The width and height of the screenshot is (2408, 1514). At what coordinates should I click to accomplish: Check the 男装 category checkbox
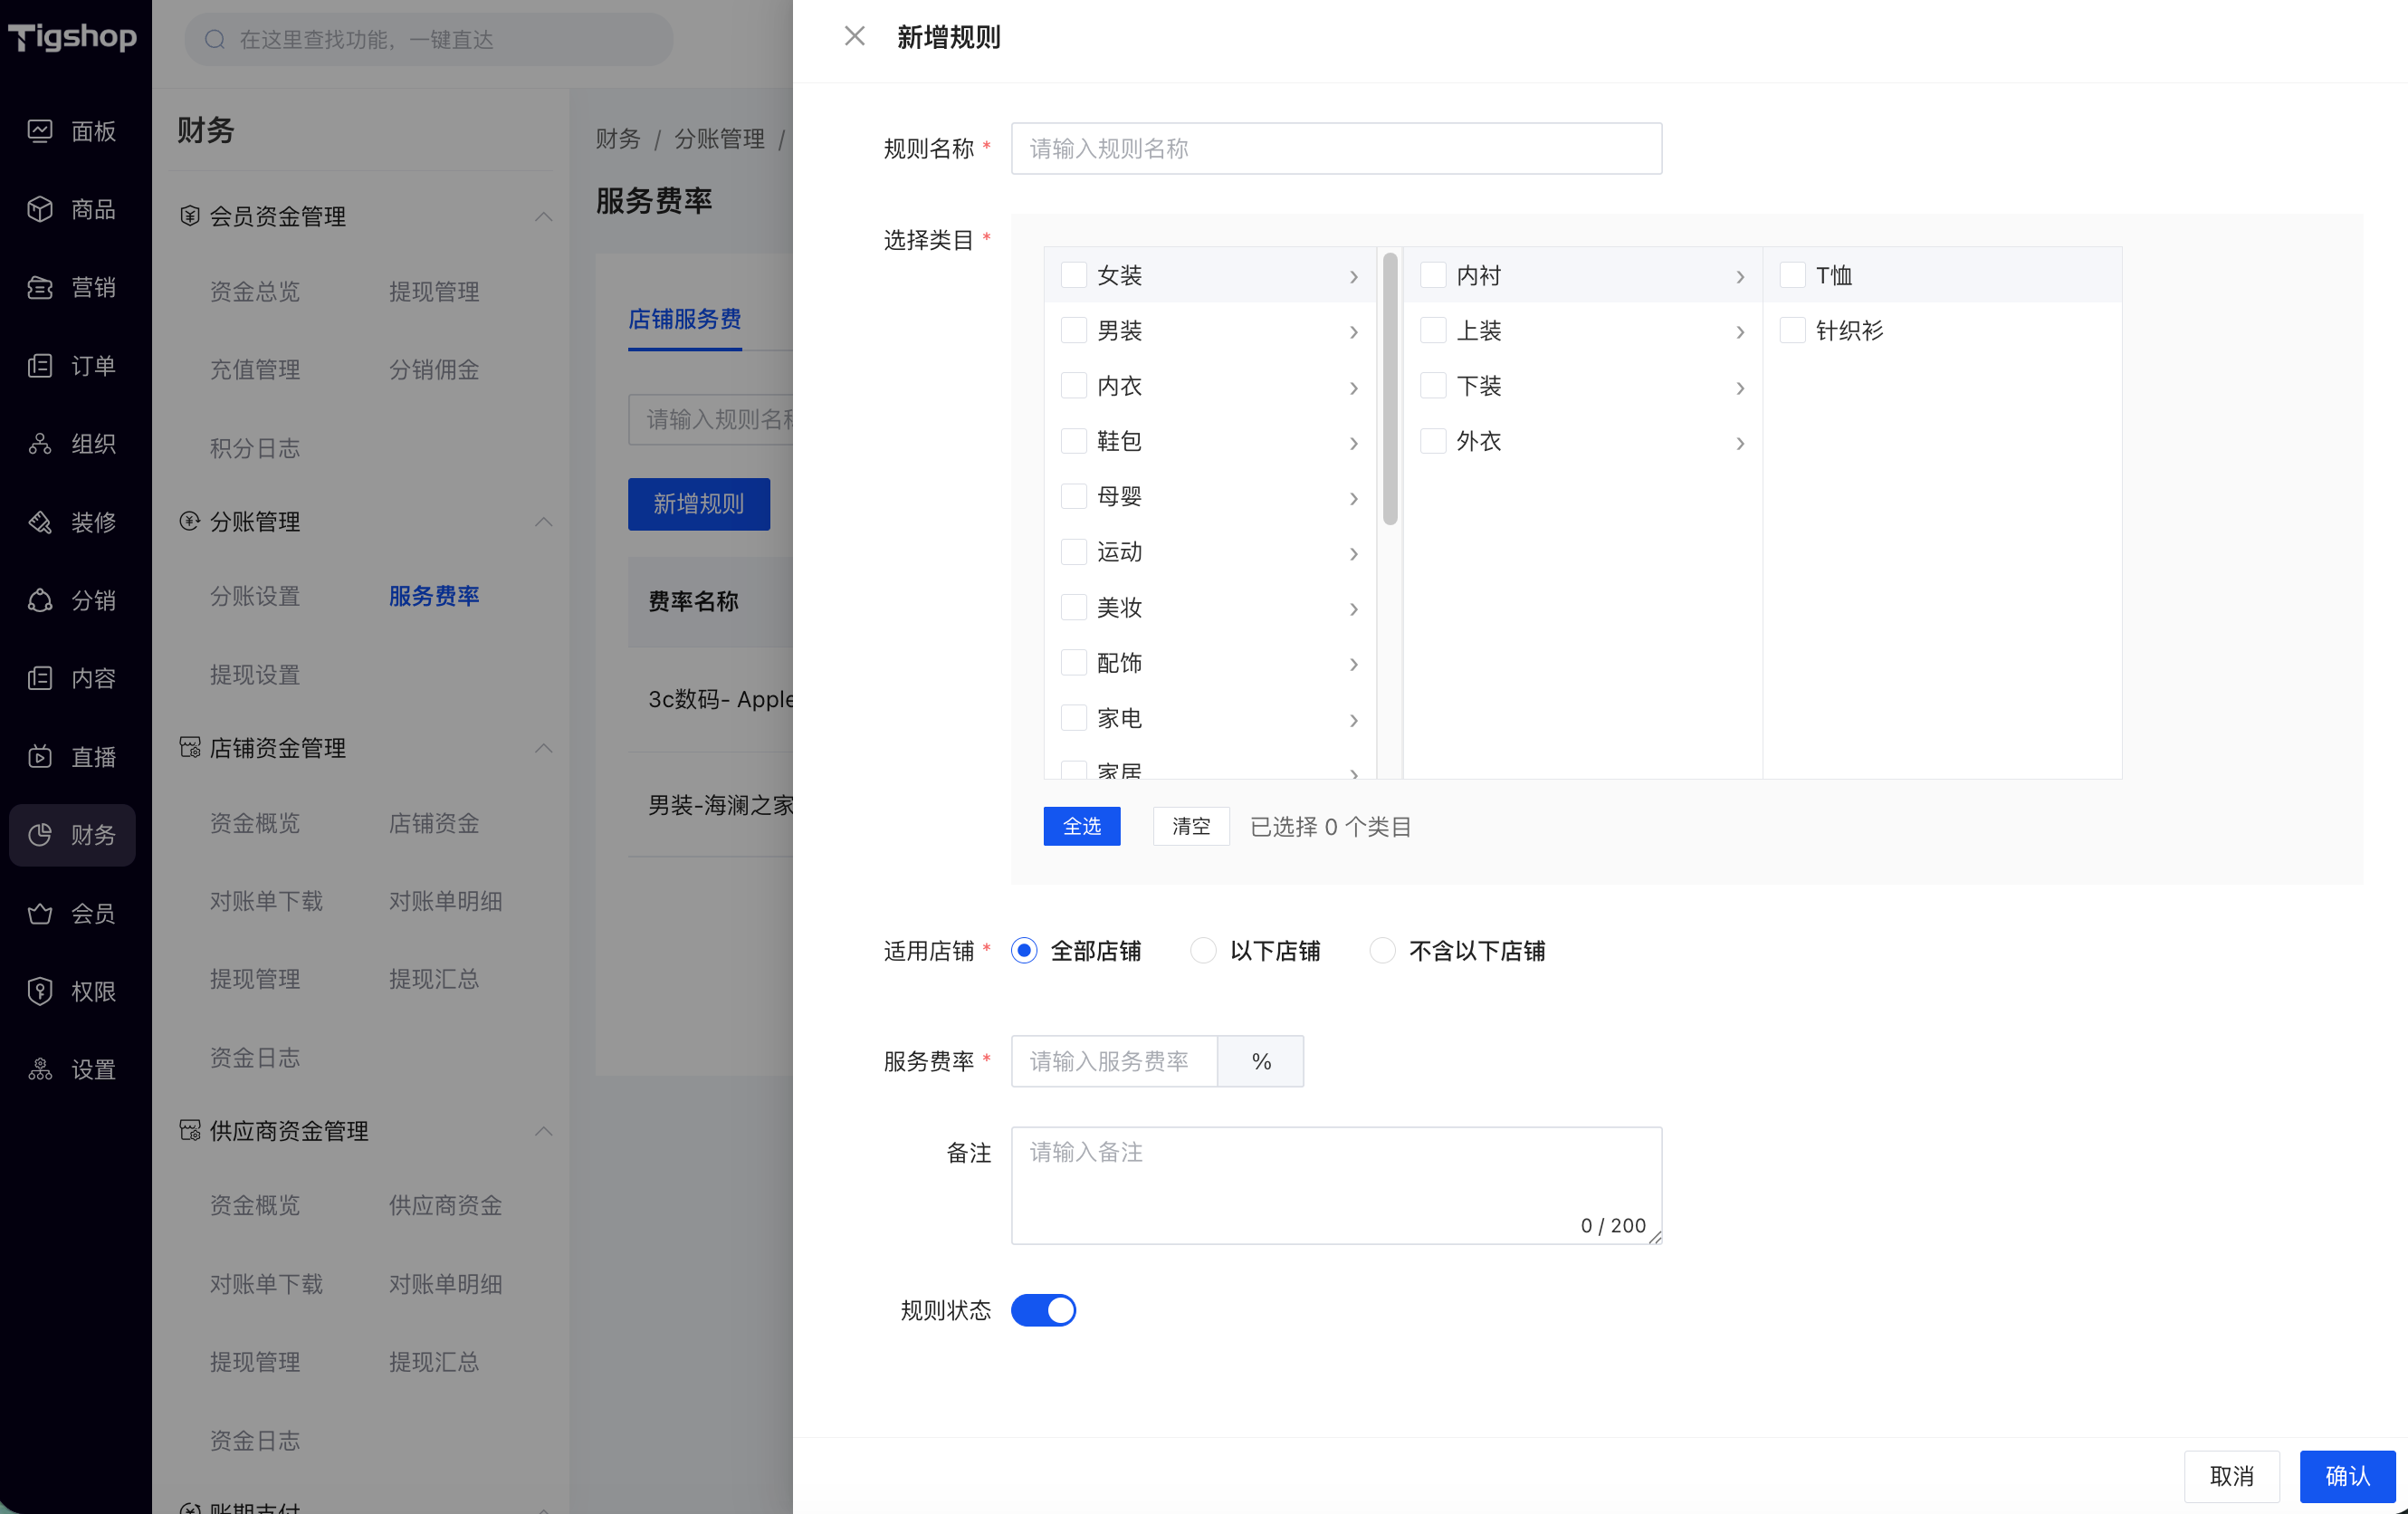tap(1073, 330)
